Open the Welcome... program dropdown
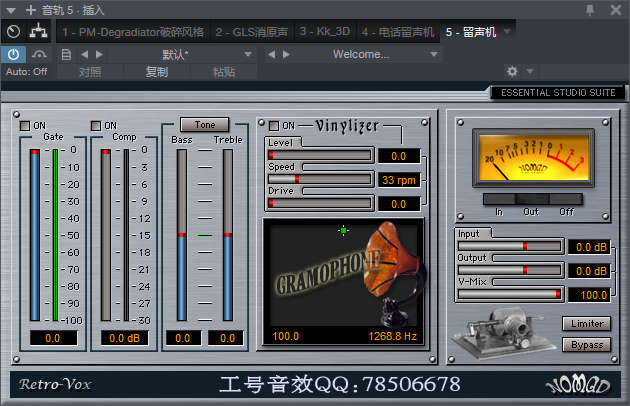630x406 pixels. click(367, 54)
